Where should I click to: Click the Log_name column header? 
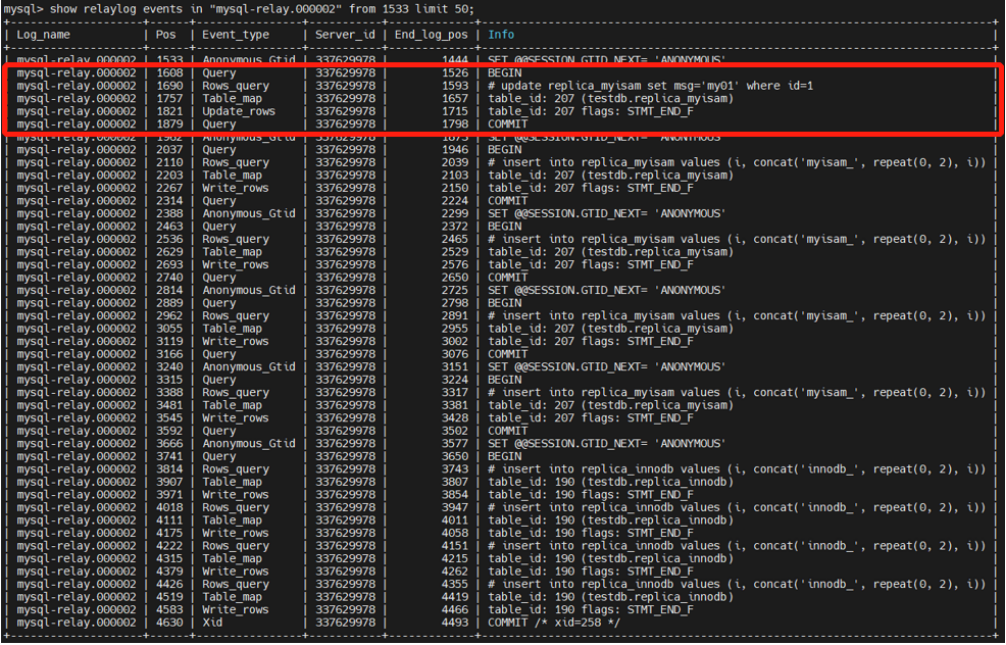42,34
